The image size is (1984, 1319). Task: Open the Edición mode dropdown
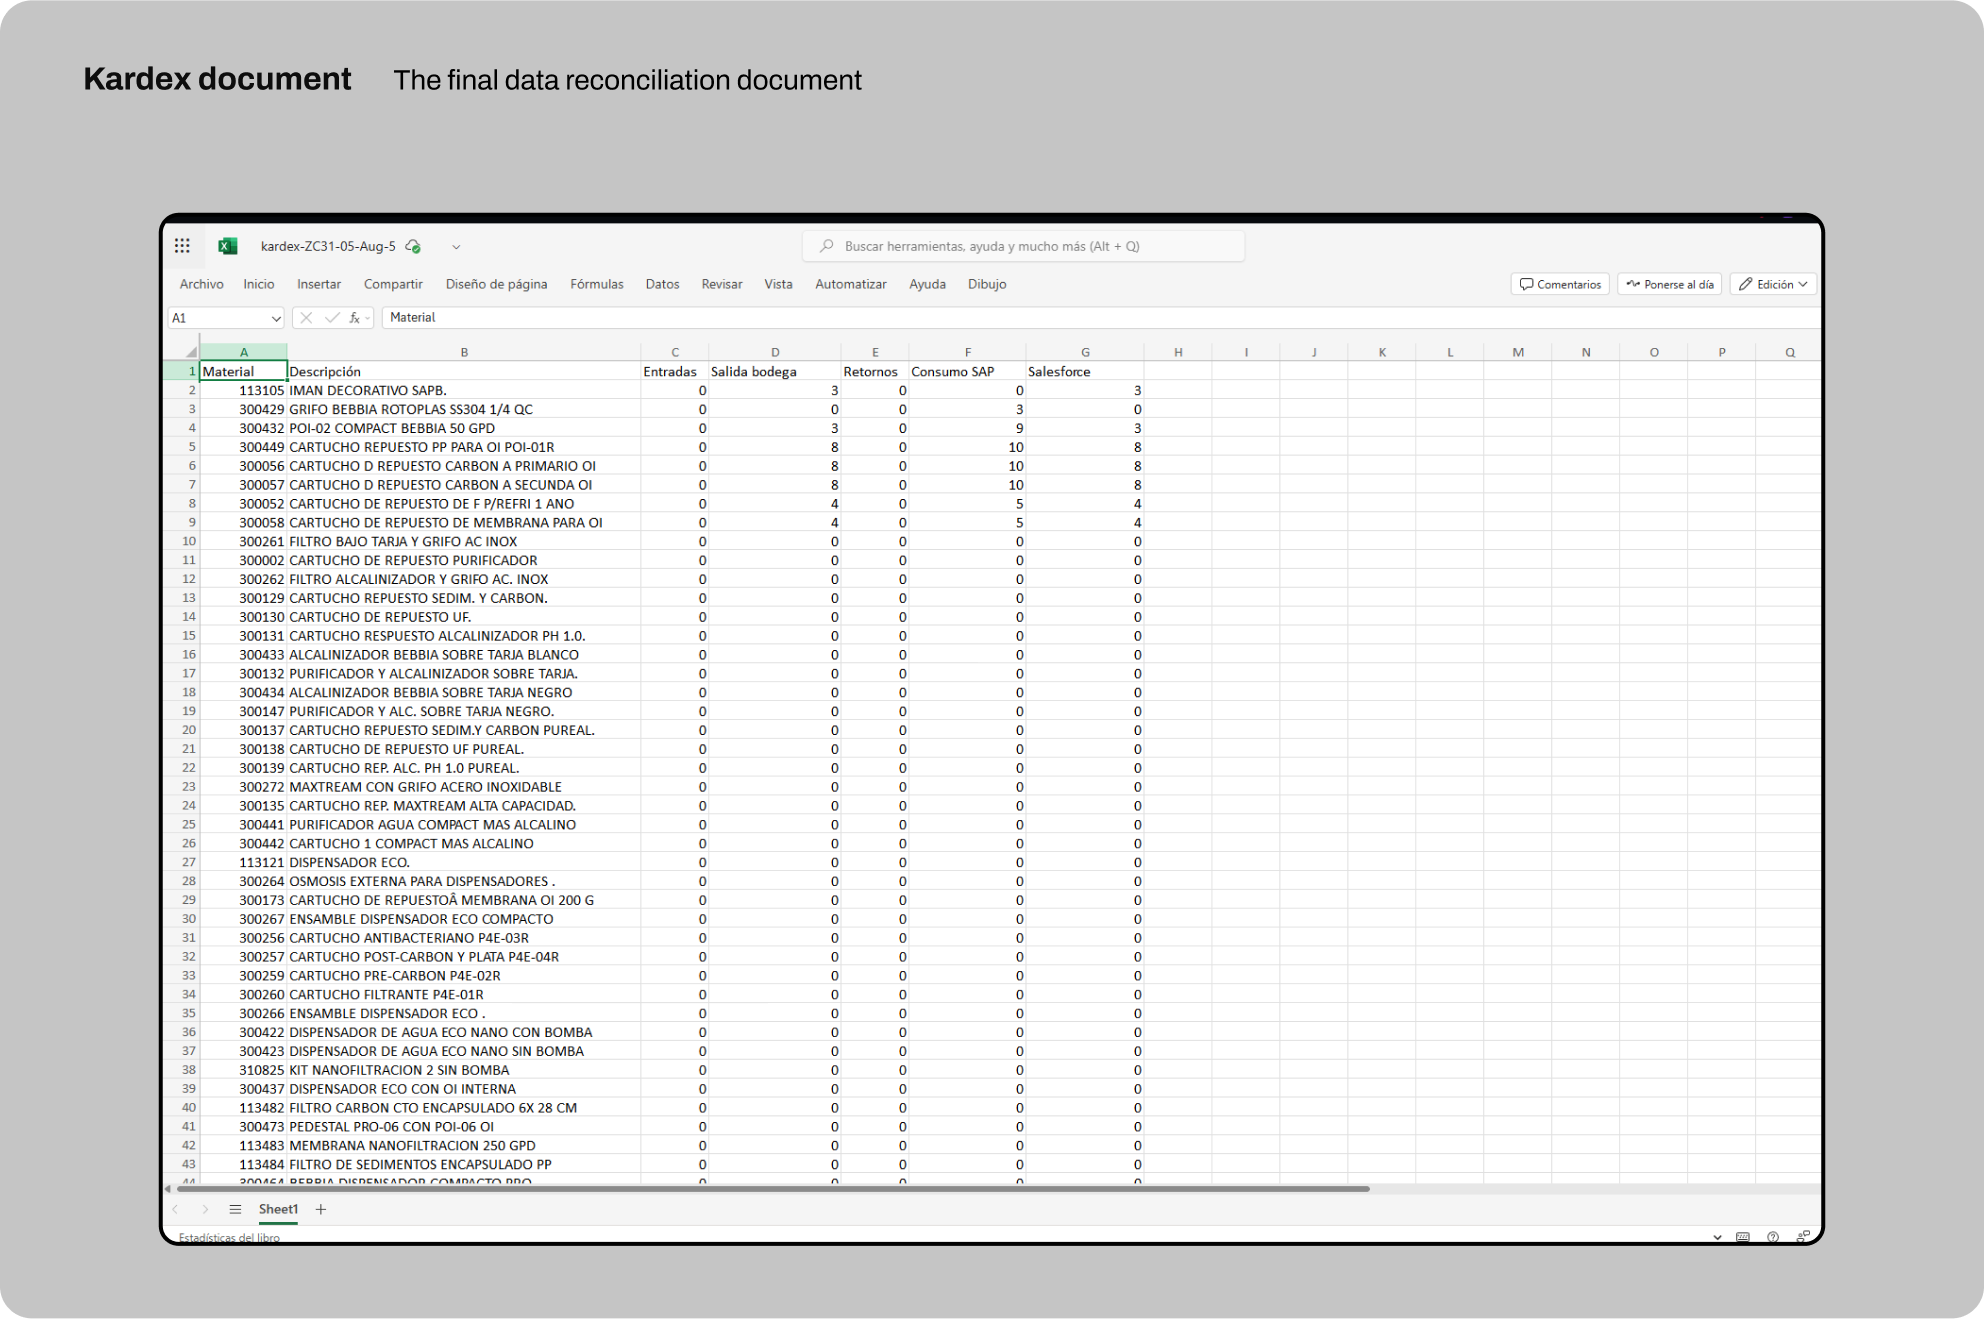pos(1774,284)
